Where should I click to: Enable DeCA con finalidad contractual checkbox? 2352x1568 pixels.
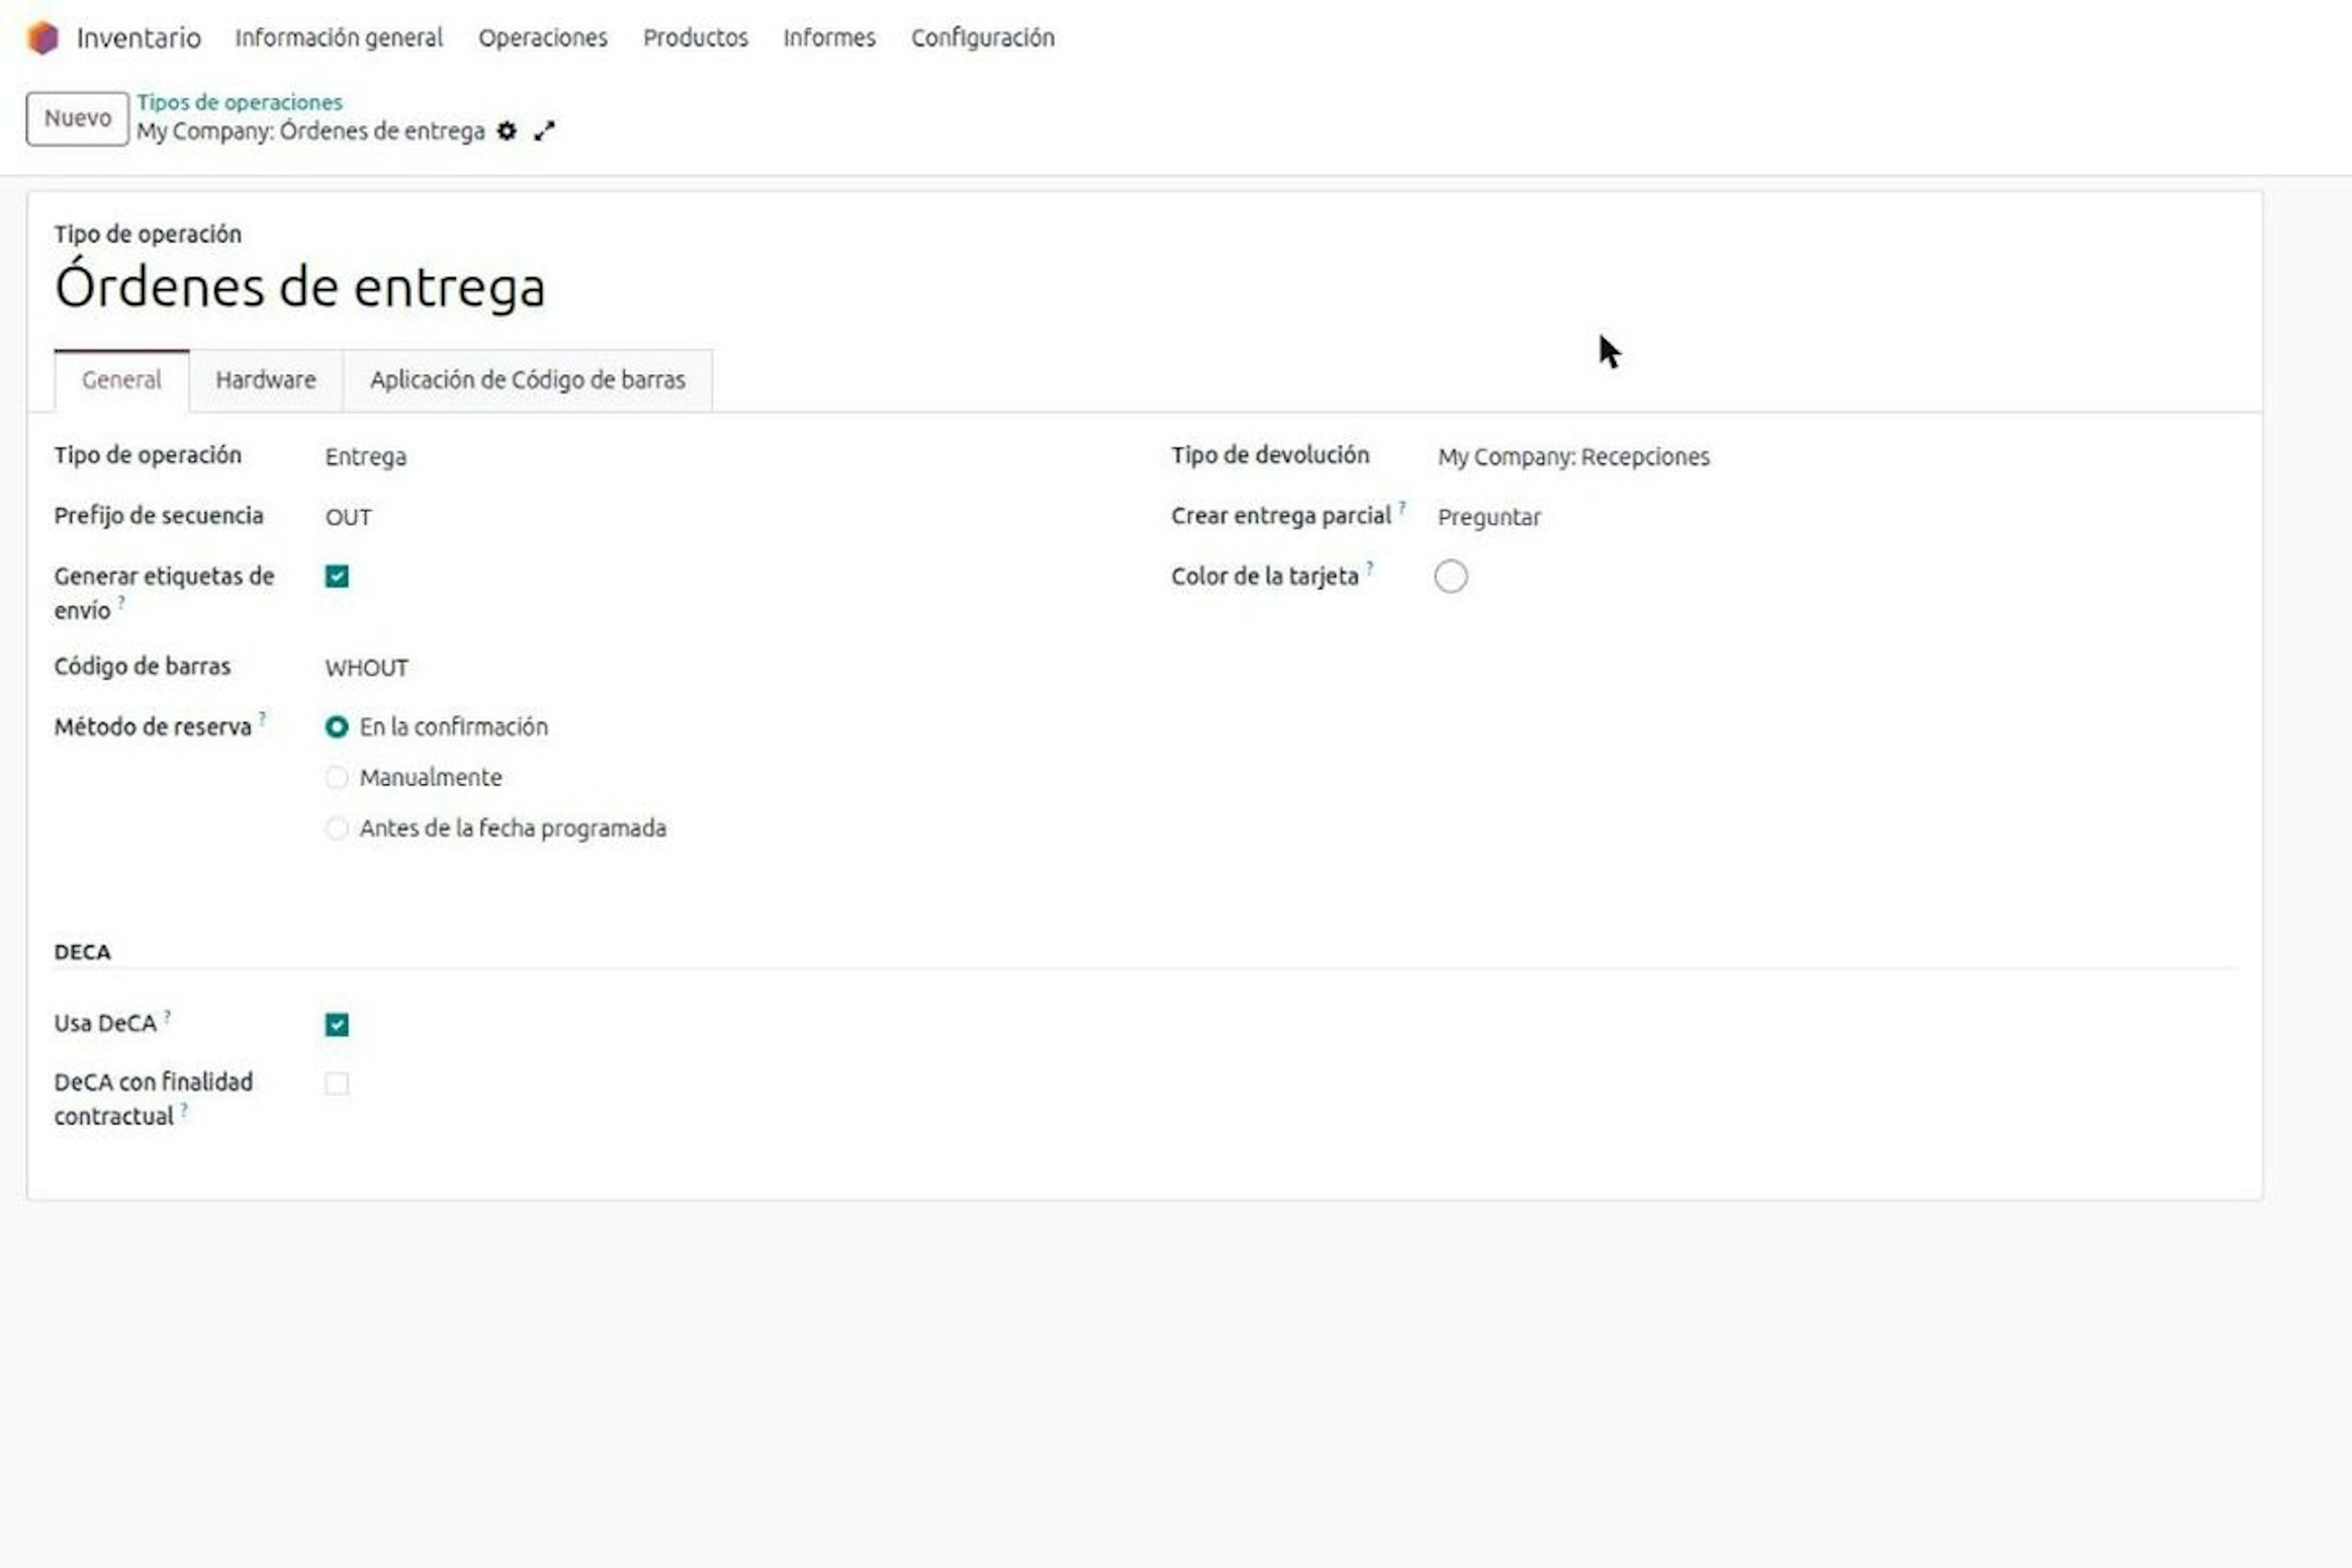click(337, 1084)
